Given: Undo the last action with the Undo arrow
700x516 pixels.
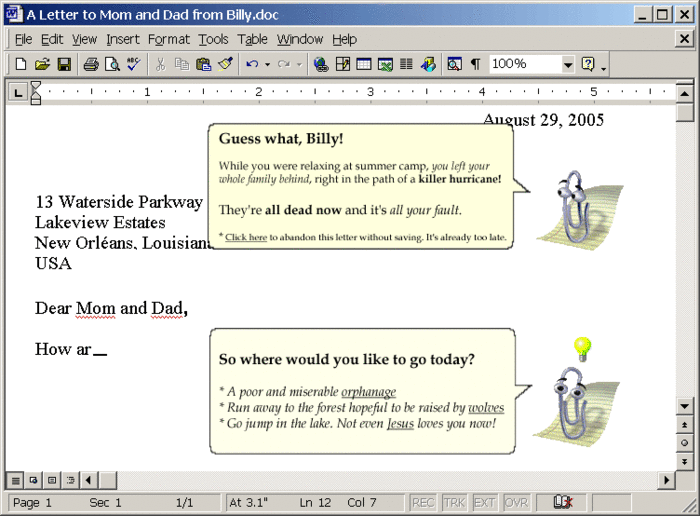Looking at the screenshot, I should point(252,64).
